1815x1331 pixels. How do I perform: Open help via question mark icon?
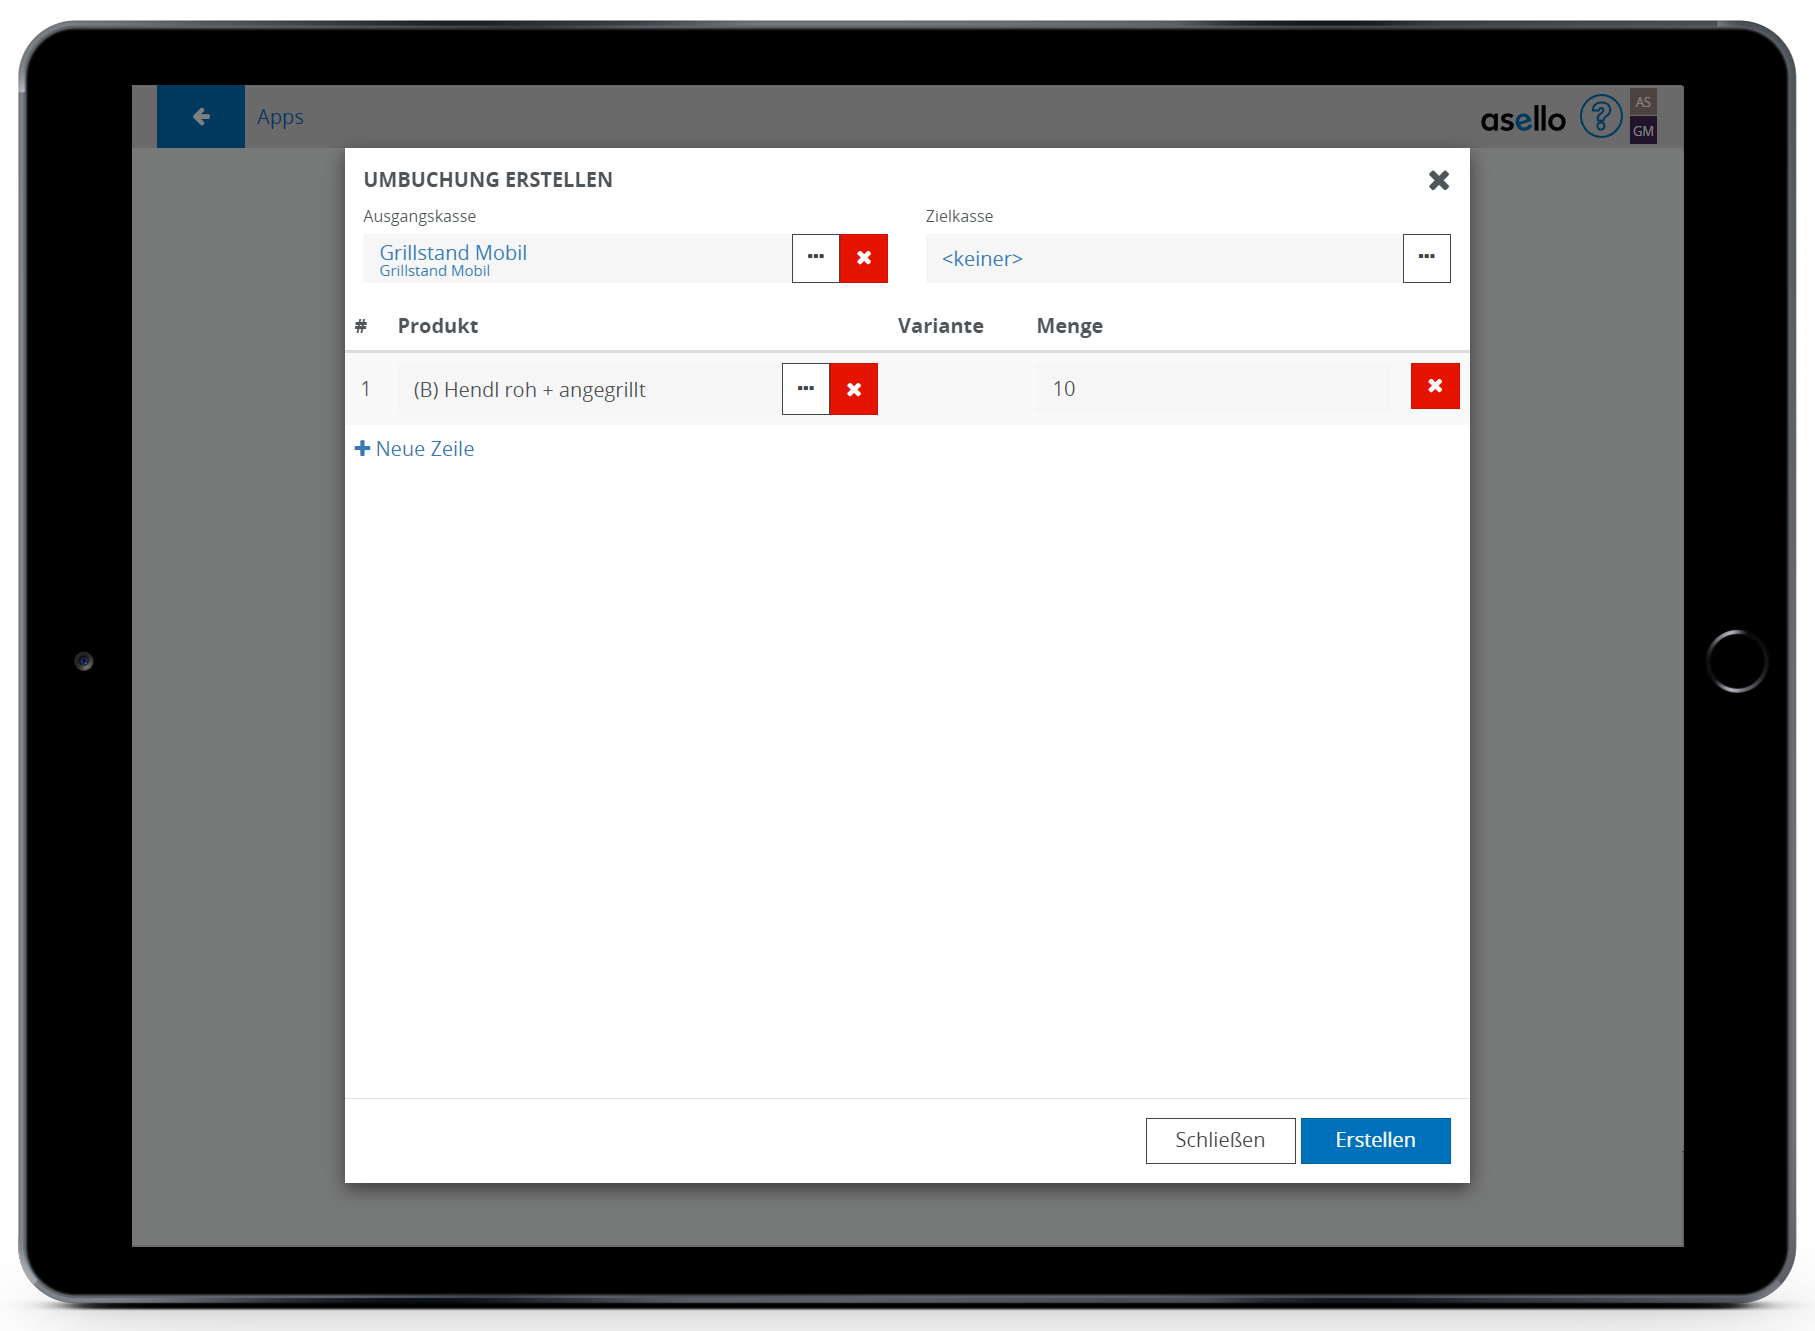1600,117
